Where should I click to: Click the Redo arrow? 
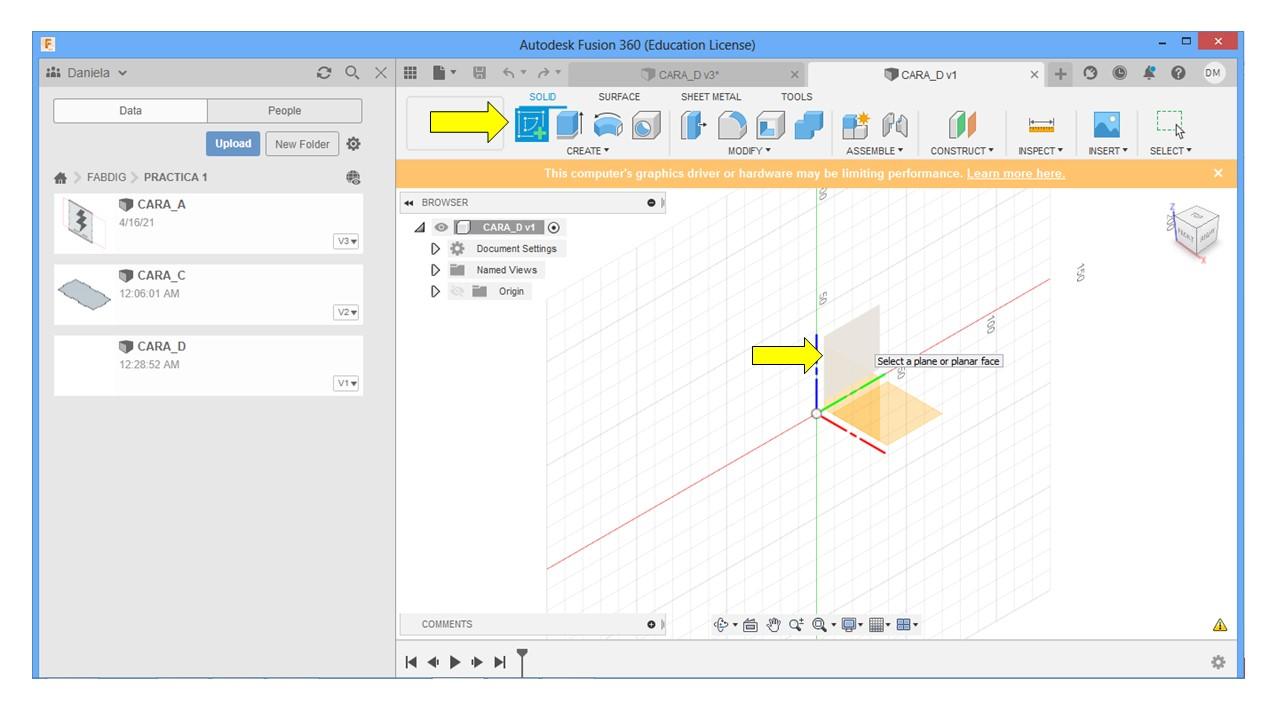tap(543, 73)
